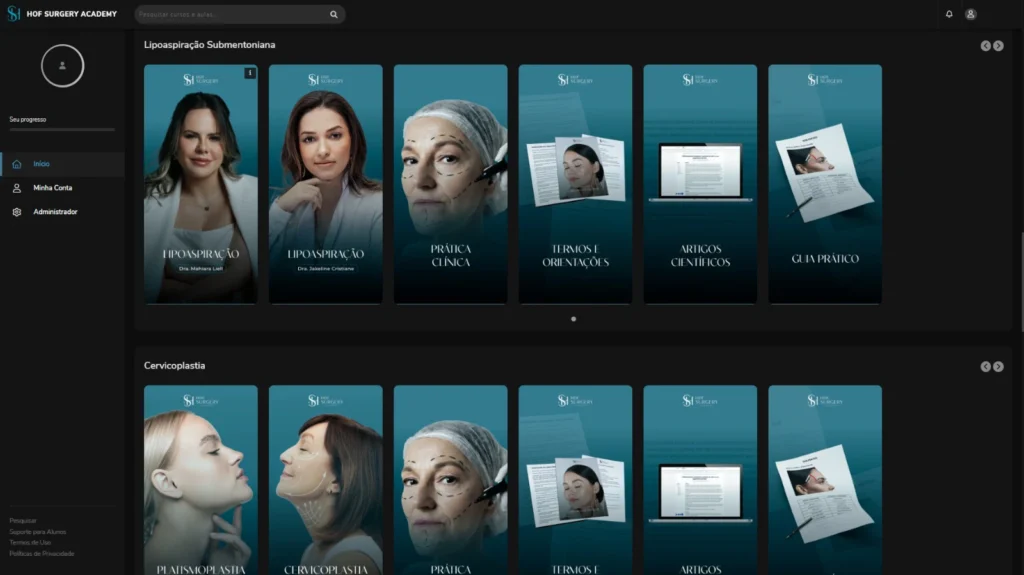This screenshot has height=575, width=1024.
Task: Click the HOF Surgery Academy logo
Action: point(62,14)
